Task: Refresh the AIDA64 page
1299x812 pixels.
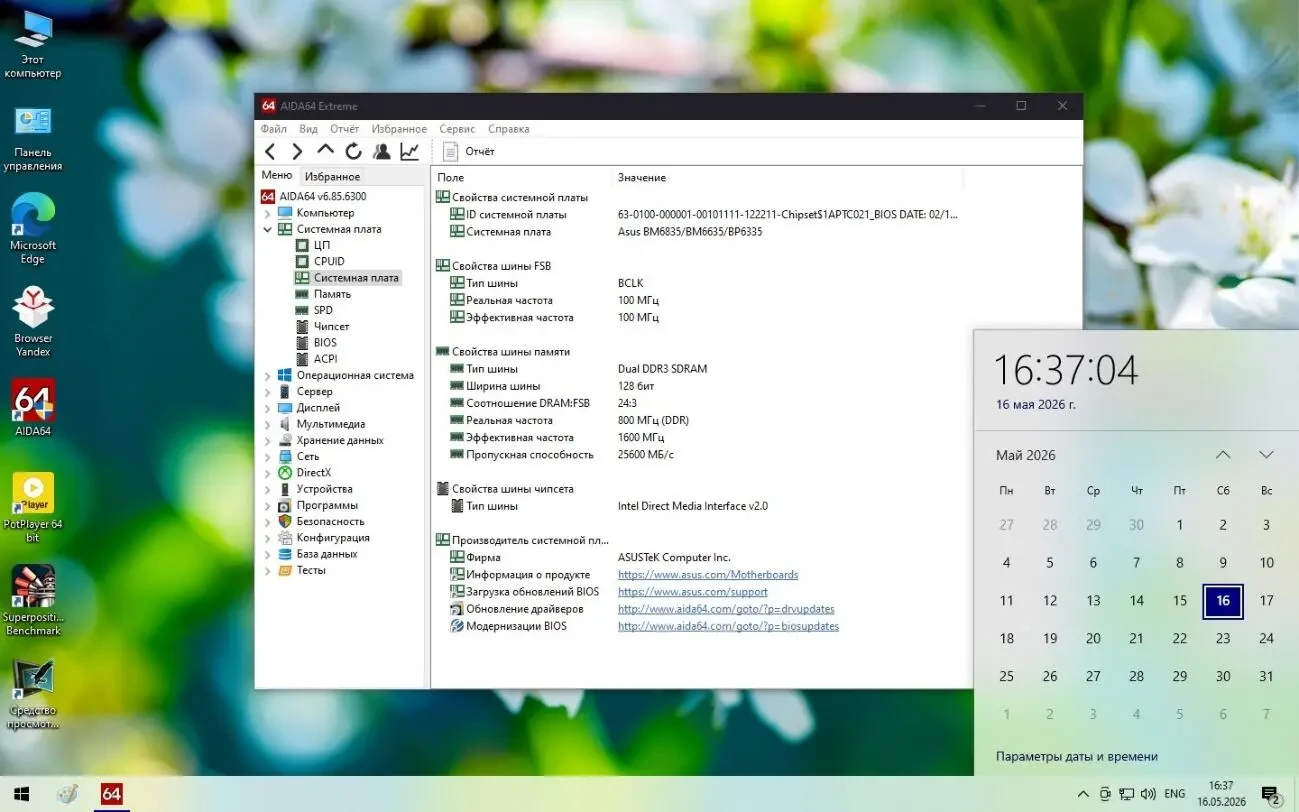Action: (353, 151)
